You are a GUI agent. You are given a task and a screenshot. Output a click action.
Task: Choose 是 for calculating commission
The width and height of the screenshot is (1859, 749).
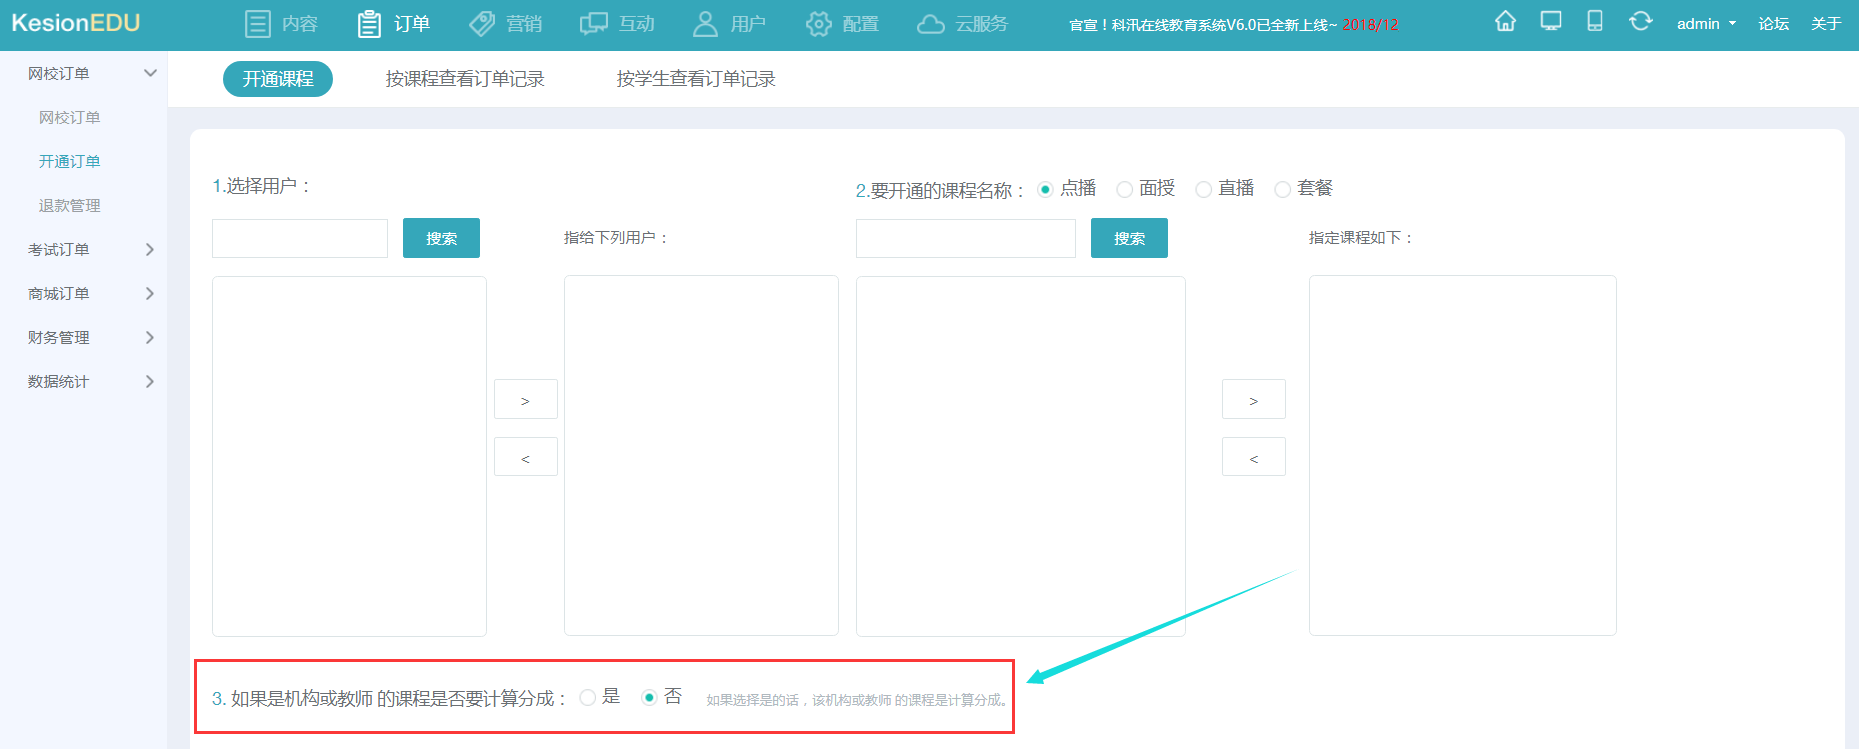(x=588, y=698)
